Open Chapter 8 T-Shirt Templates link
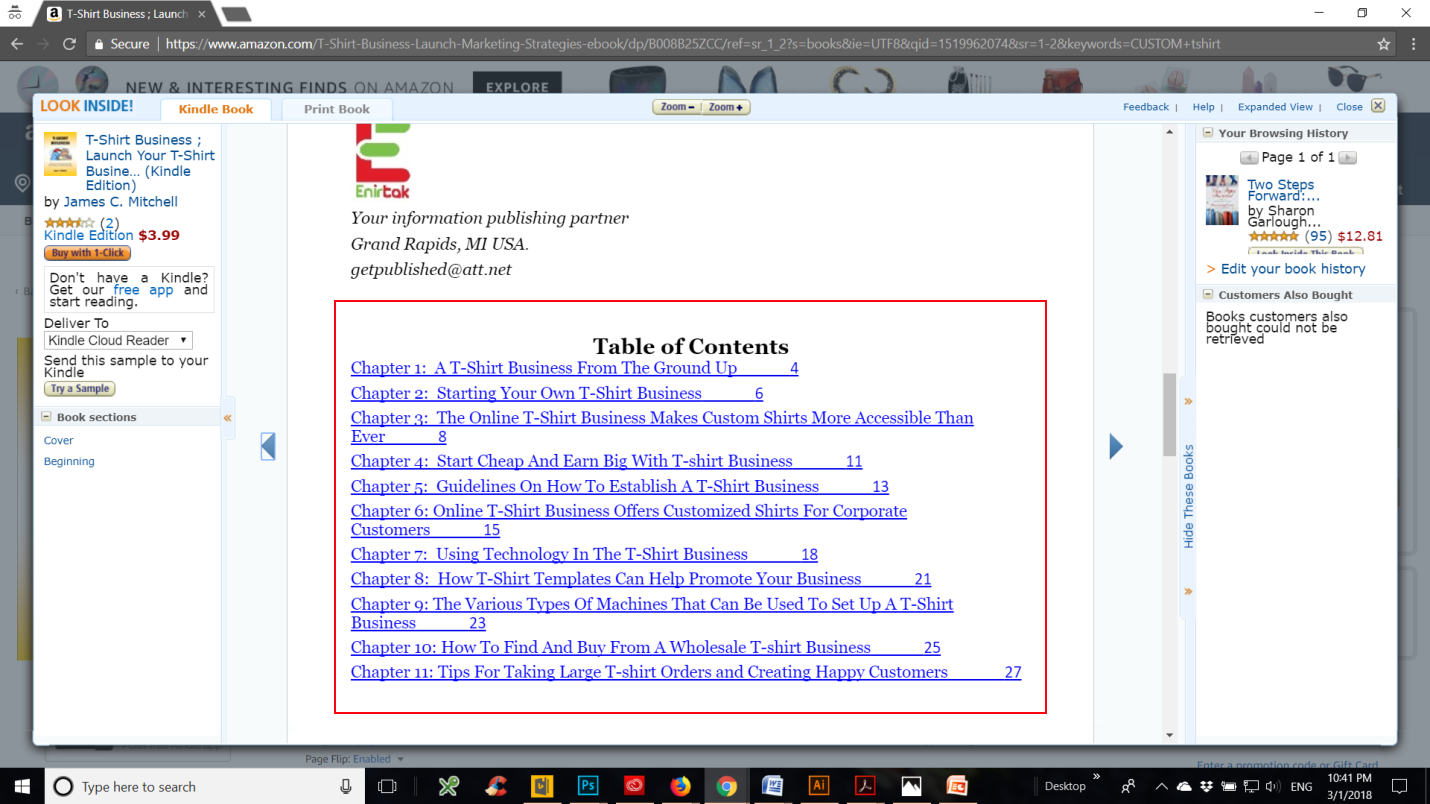1430x804 pixels. coord(641,579)
